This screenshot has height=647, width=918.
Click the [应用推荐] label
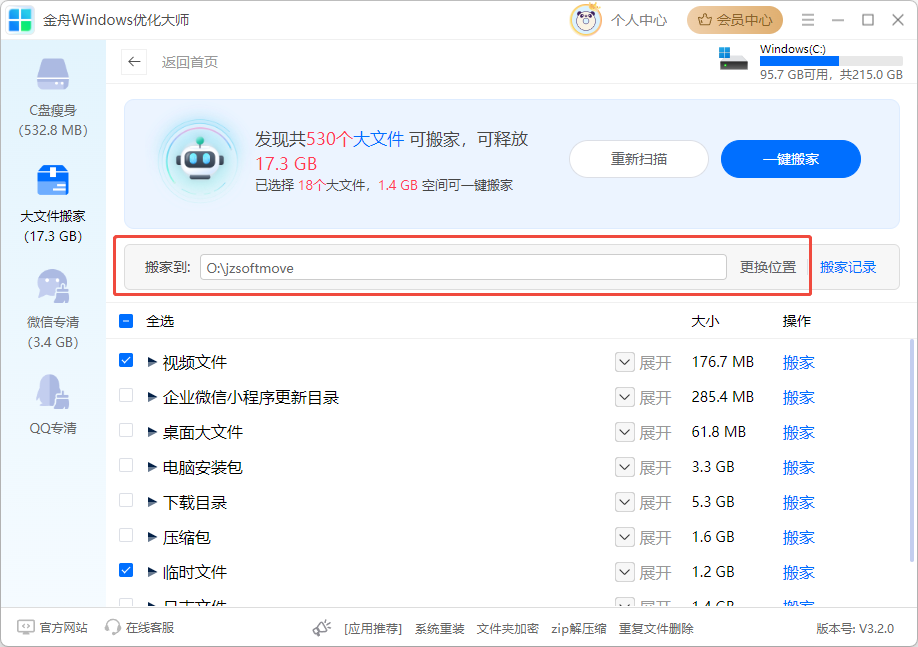click(x=373, y=629)
